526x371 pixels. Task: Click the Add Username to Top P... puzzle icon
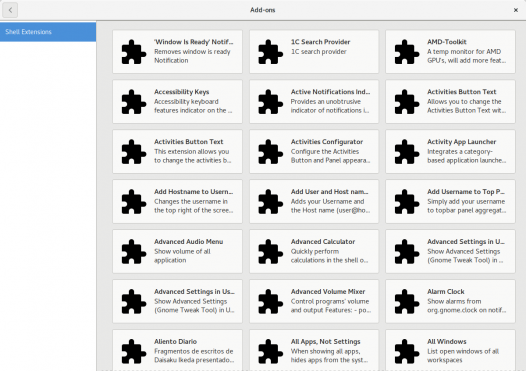click(x=407, y=202)
